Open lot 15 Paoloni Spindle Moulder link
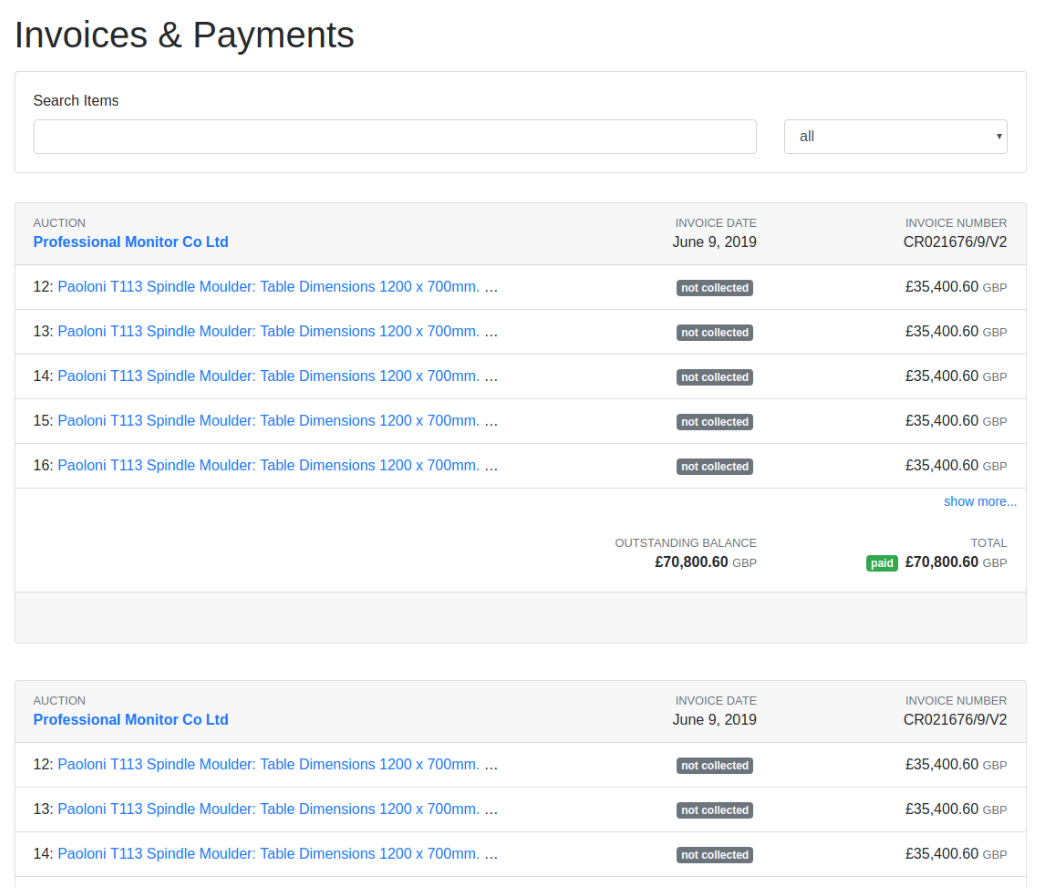Image resolution: width=1042 pixels, height=894 pixels. [268, 420]
